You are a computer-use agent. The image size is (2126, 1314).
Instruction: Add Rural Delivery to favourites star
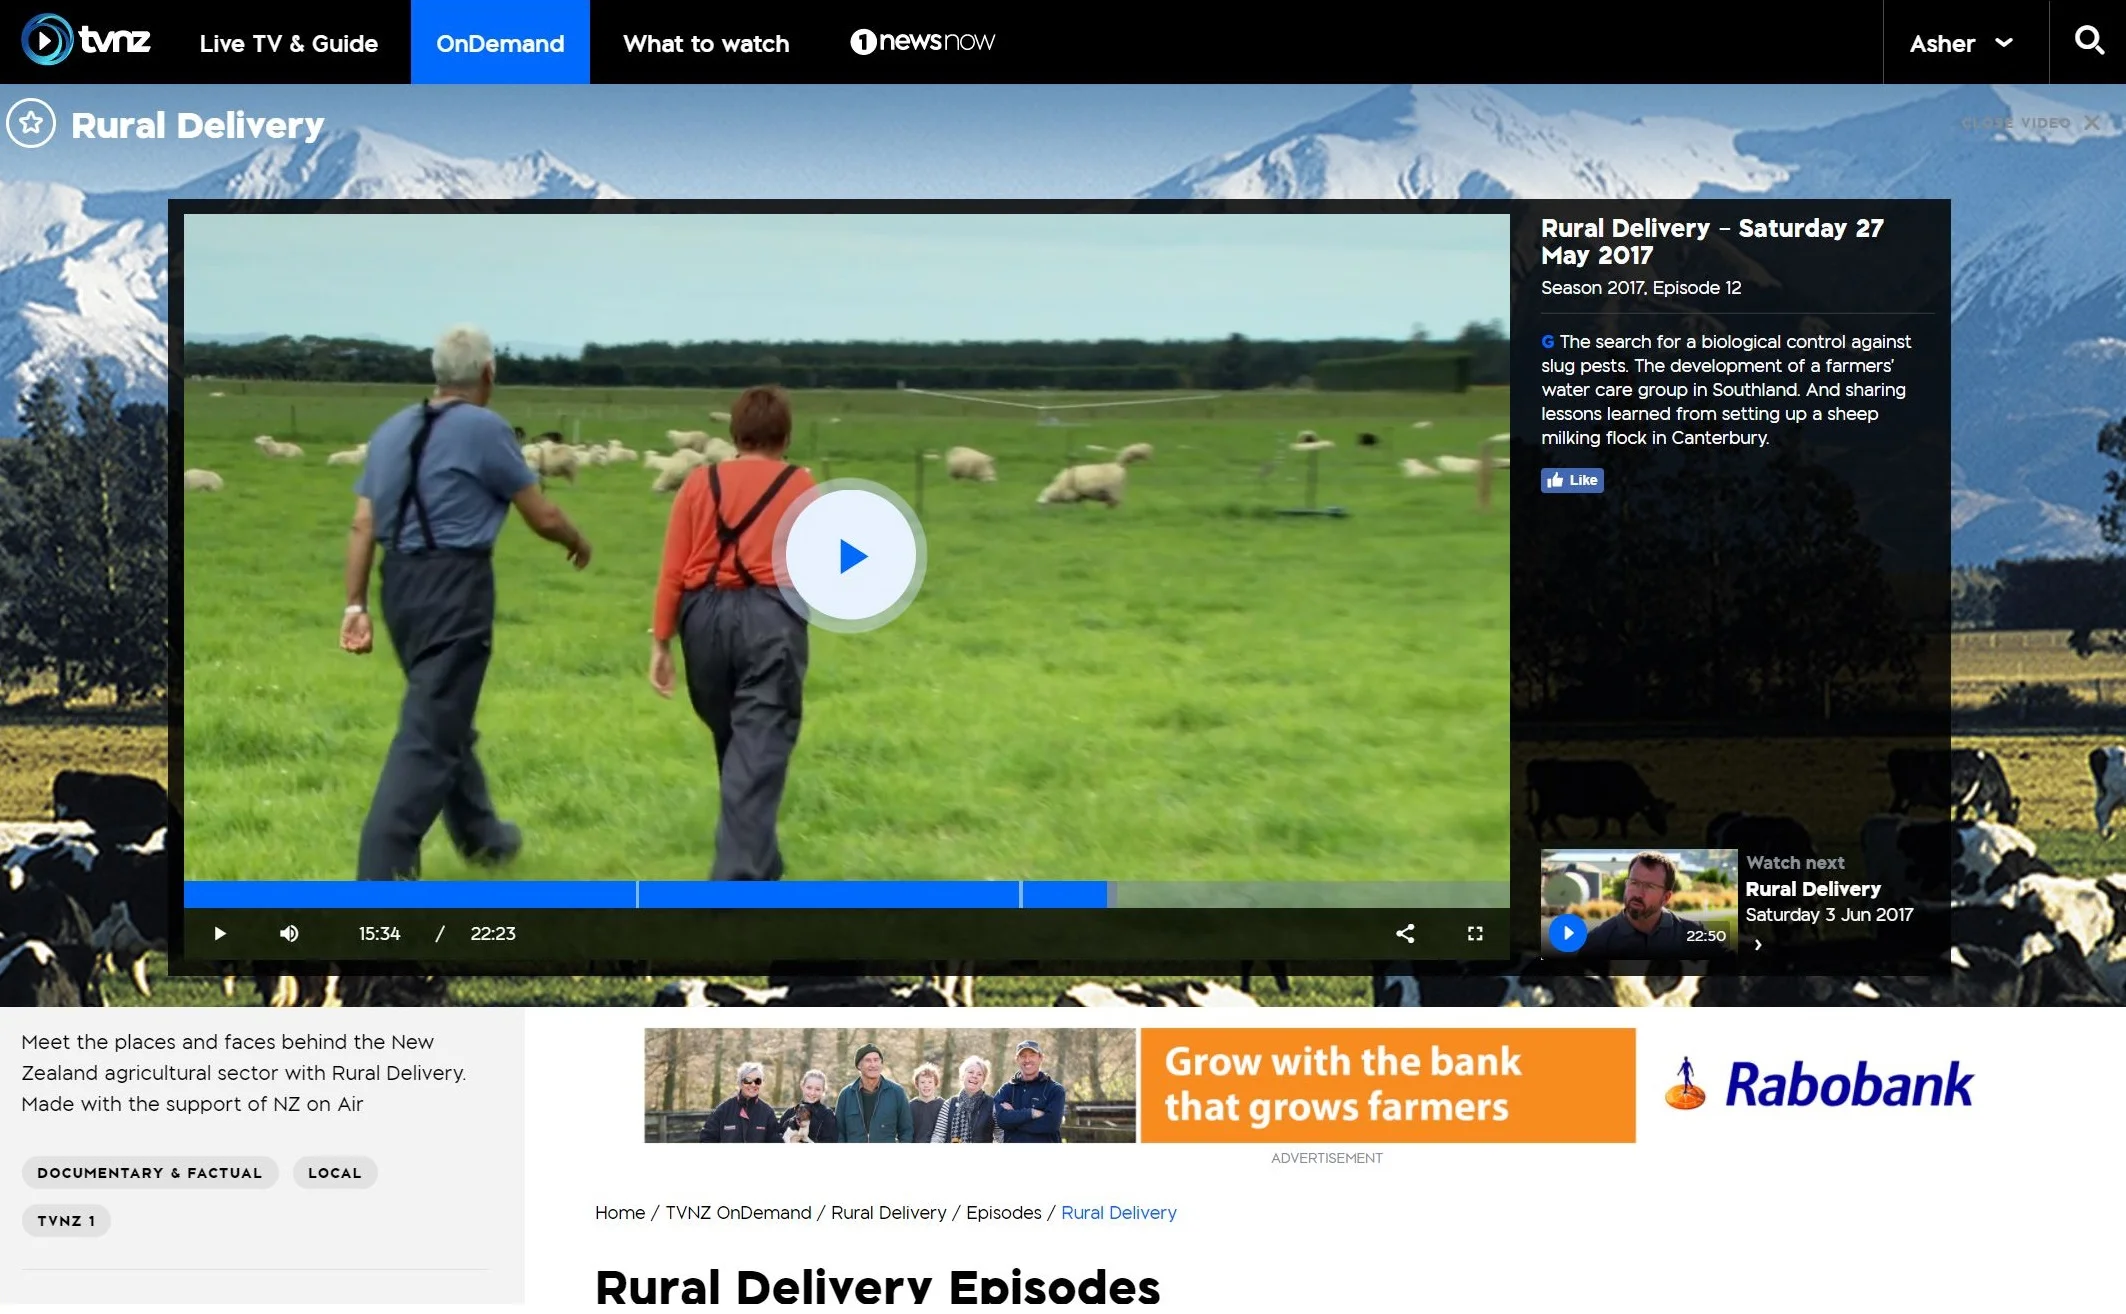click(31, 124)
